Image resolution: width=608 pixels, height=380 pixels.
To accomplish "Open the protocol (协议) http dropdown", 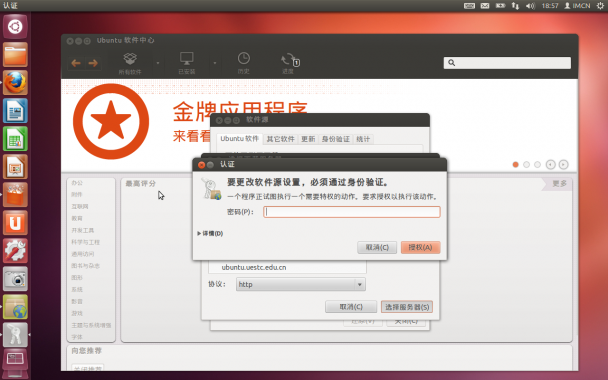I will [x=301, y=284].
